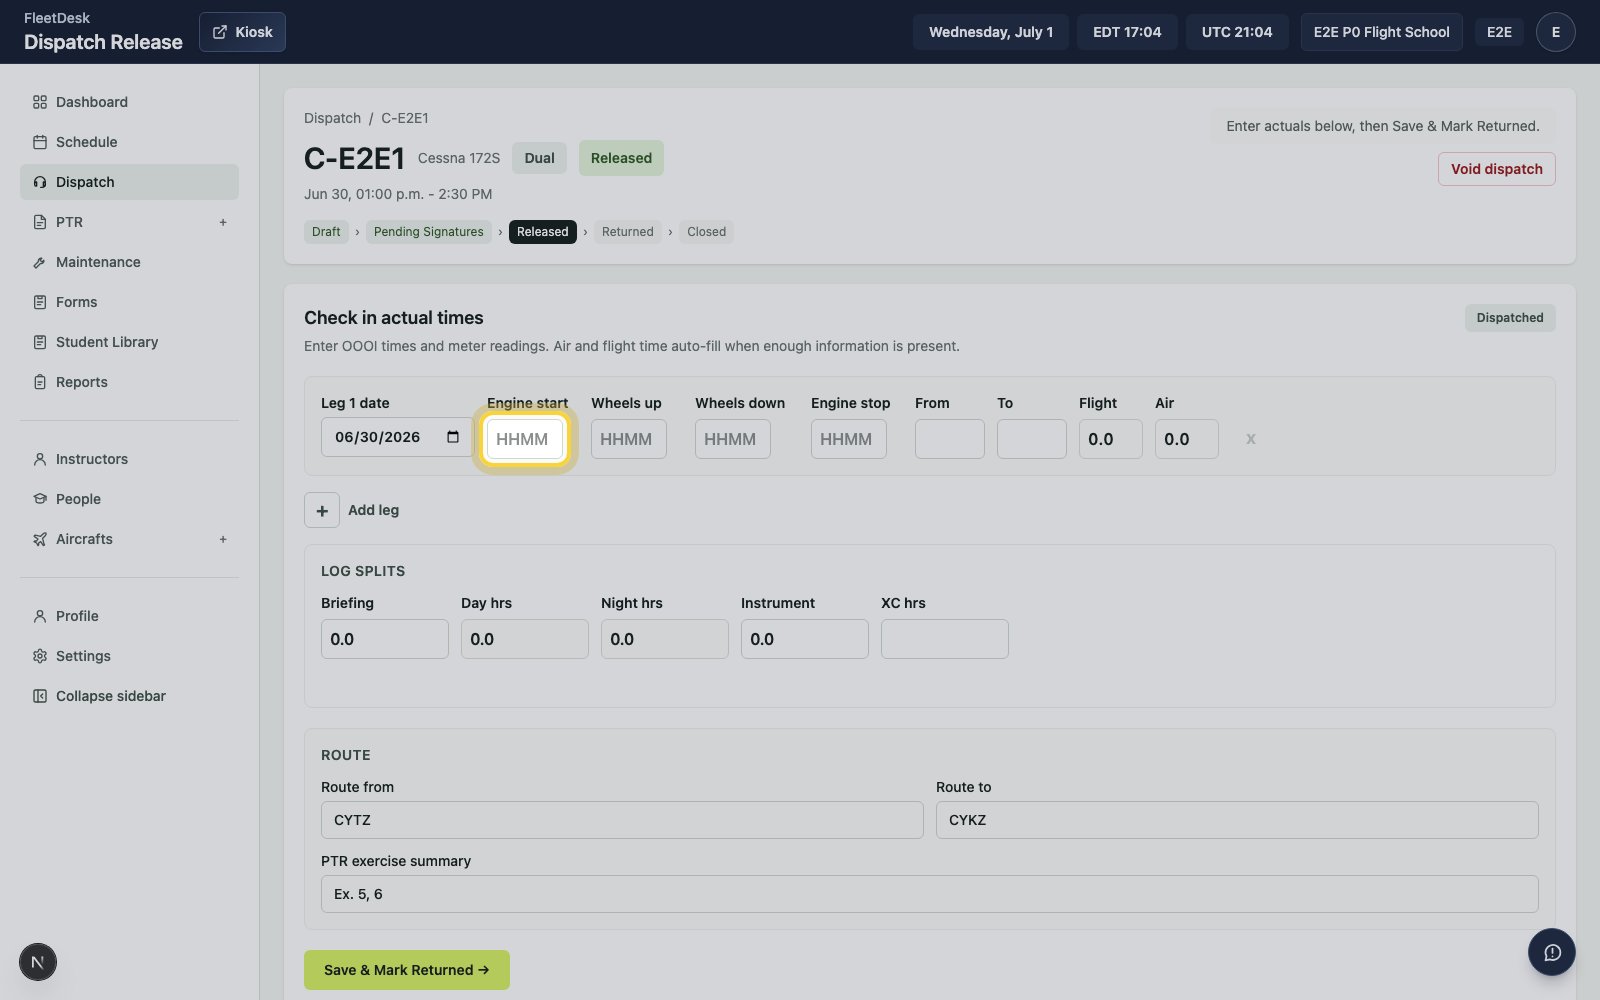Click the Dual flight type badge
Screen dimensions: 1600x1000
(540, 158)
